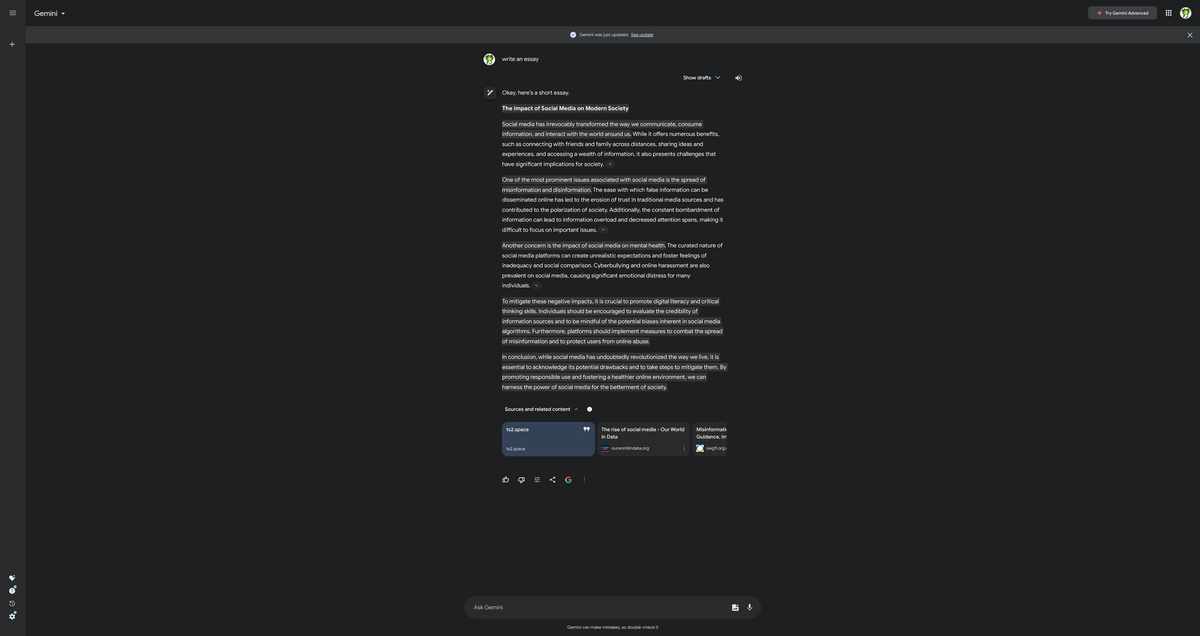Open the Gemini model selector dropdown
The image size is (1200, 636).
pos(50,13)
